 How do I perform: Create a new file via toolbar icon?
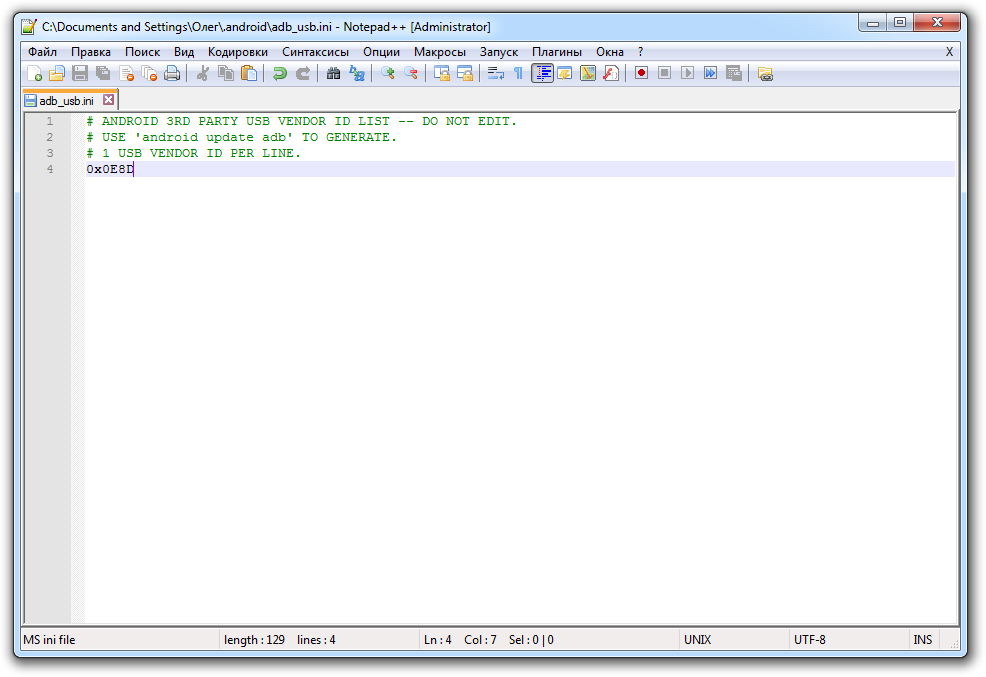click(34, 73)
